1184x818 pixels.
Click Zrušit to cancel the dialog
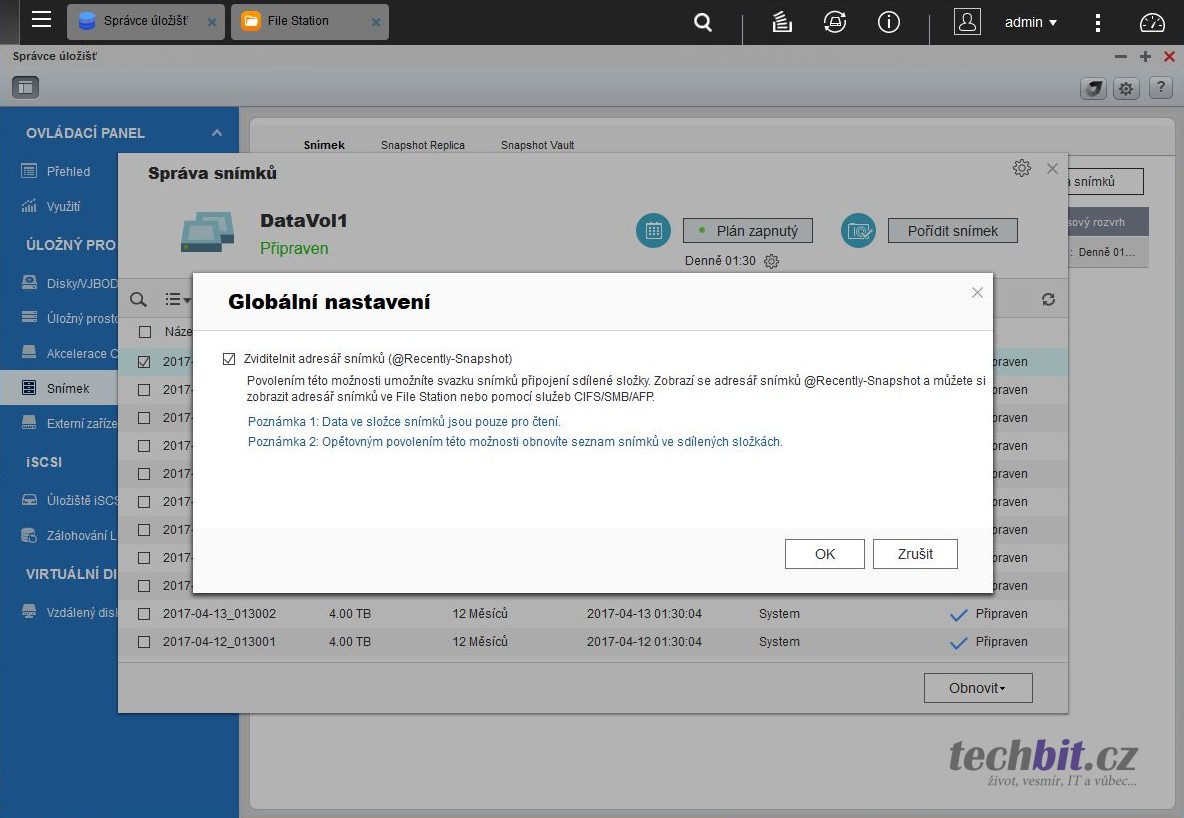[914, 554]
